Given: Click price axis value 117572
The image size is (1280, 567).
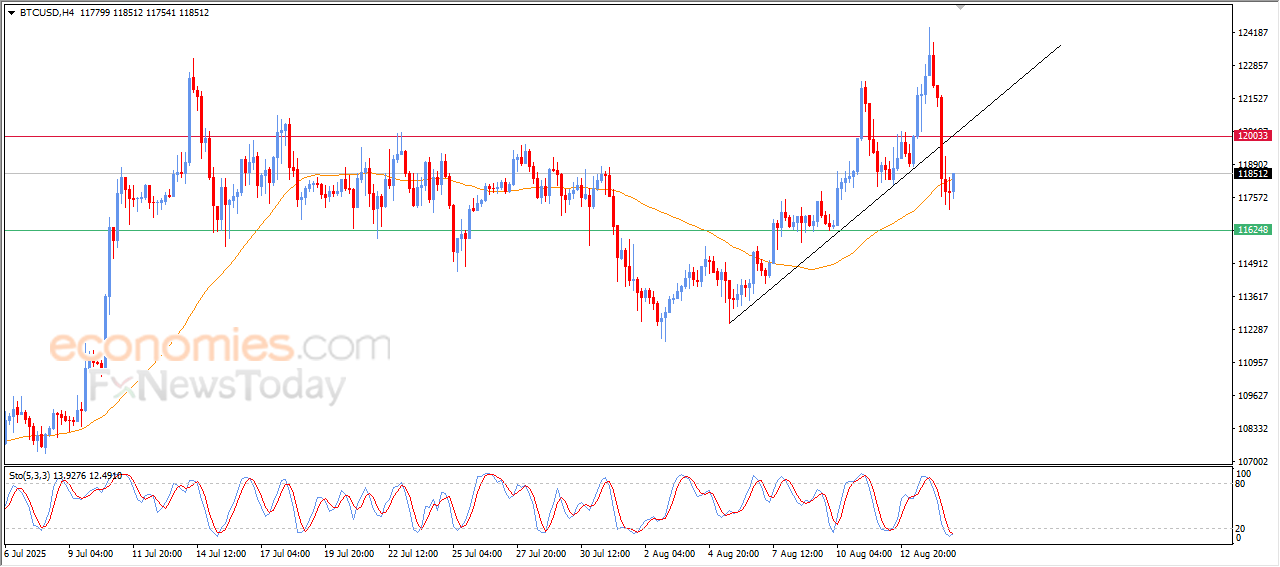Looking at the screenshot, I should (1252, 198).
